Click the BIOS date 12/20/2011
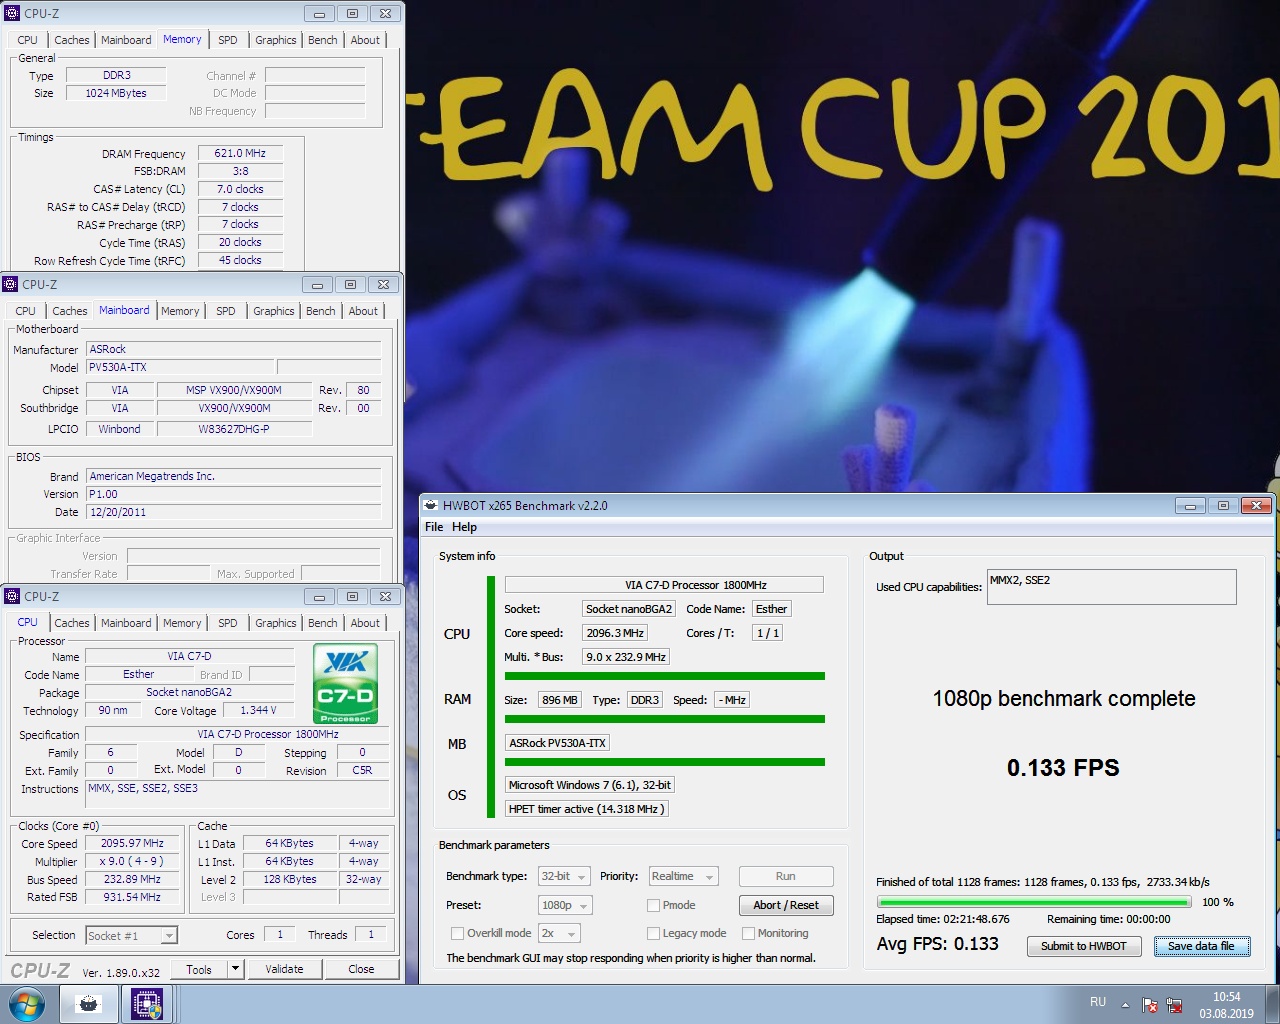 (x=233, y=512)
